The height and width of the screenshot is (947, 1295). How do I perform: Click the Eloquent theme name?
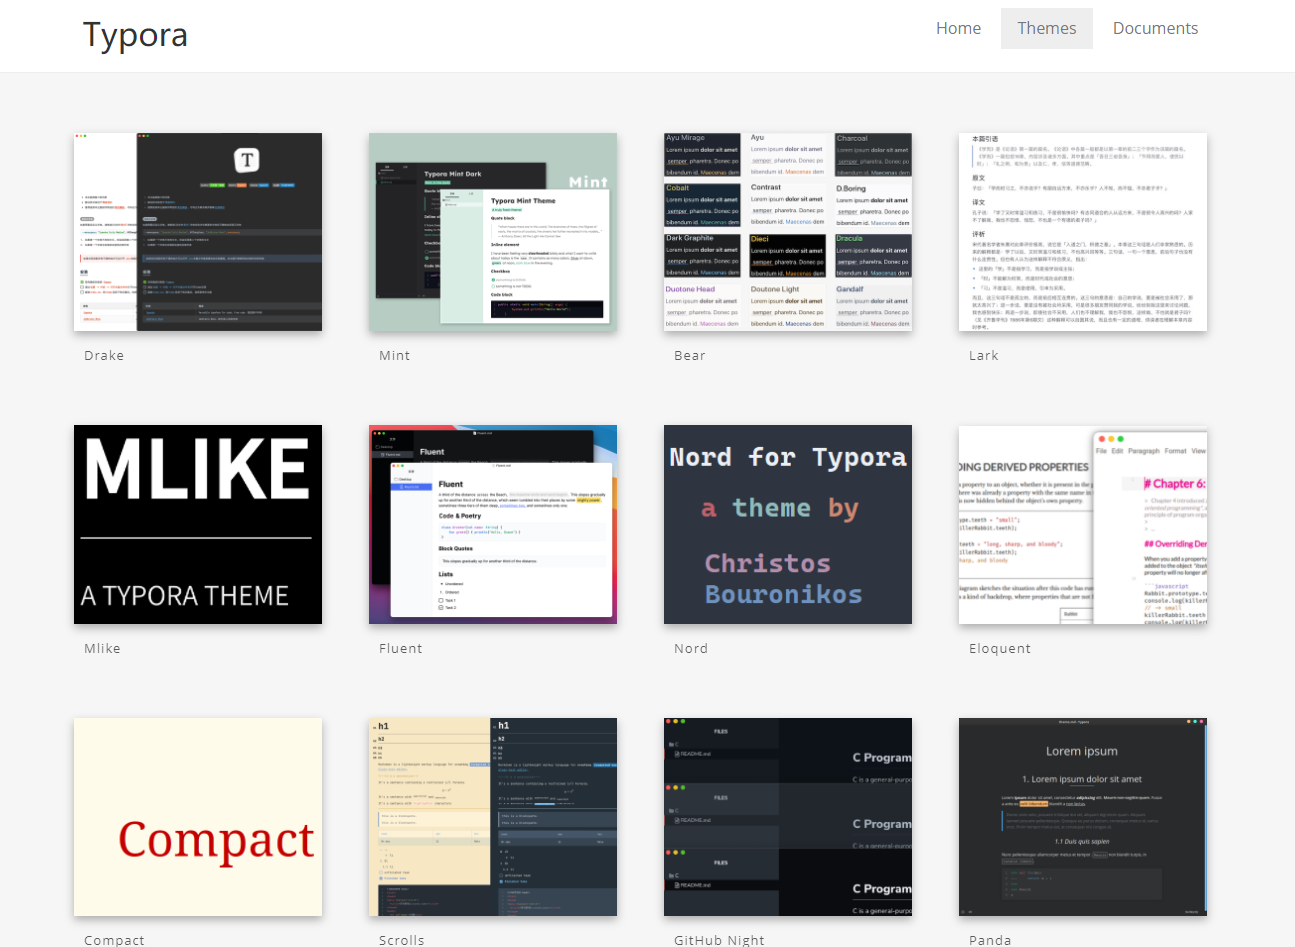click(1000, 648)
